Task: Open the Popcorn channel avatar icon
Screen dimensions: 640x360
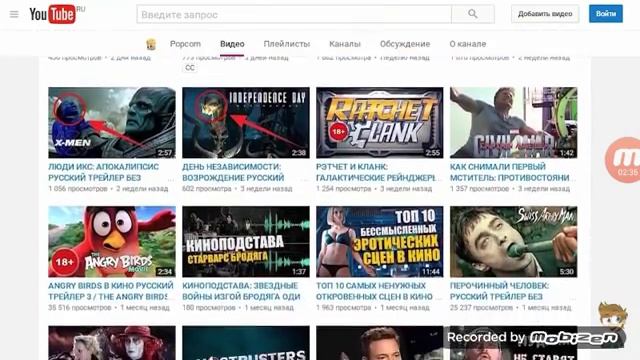Action: point(151,44)
